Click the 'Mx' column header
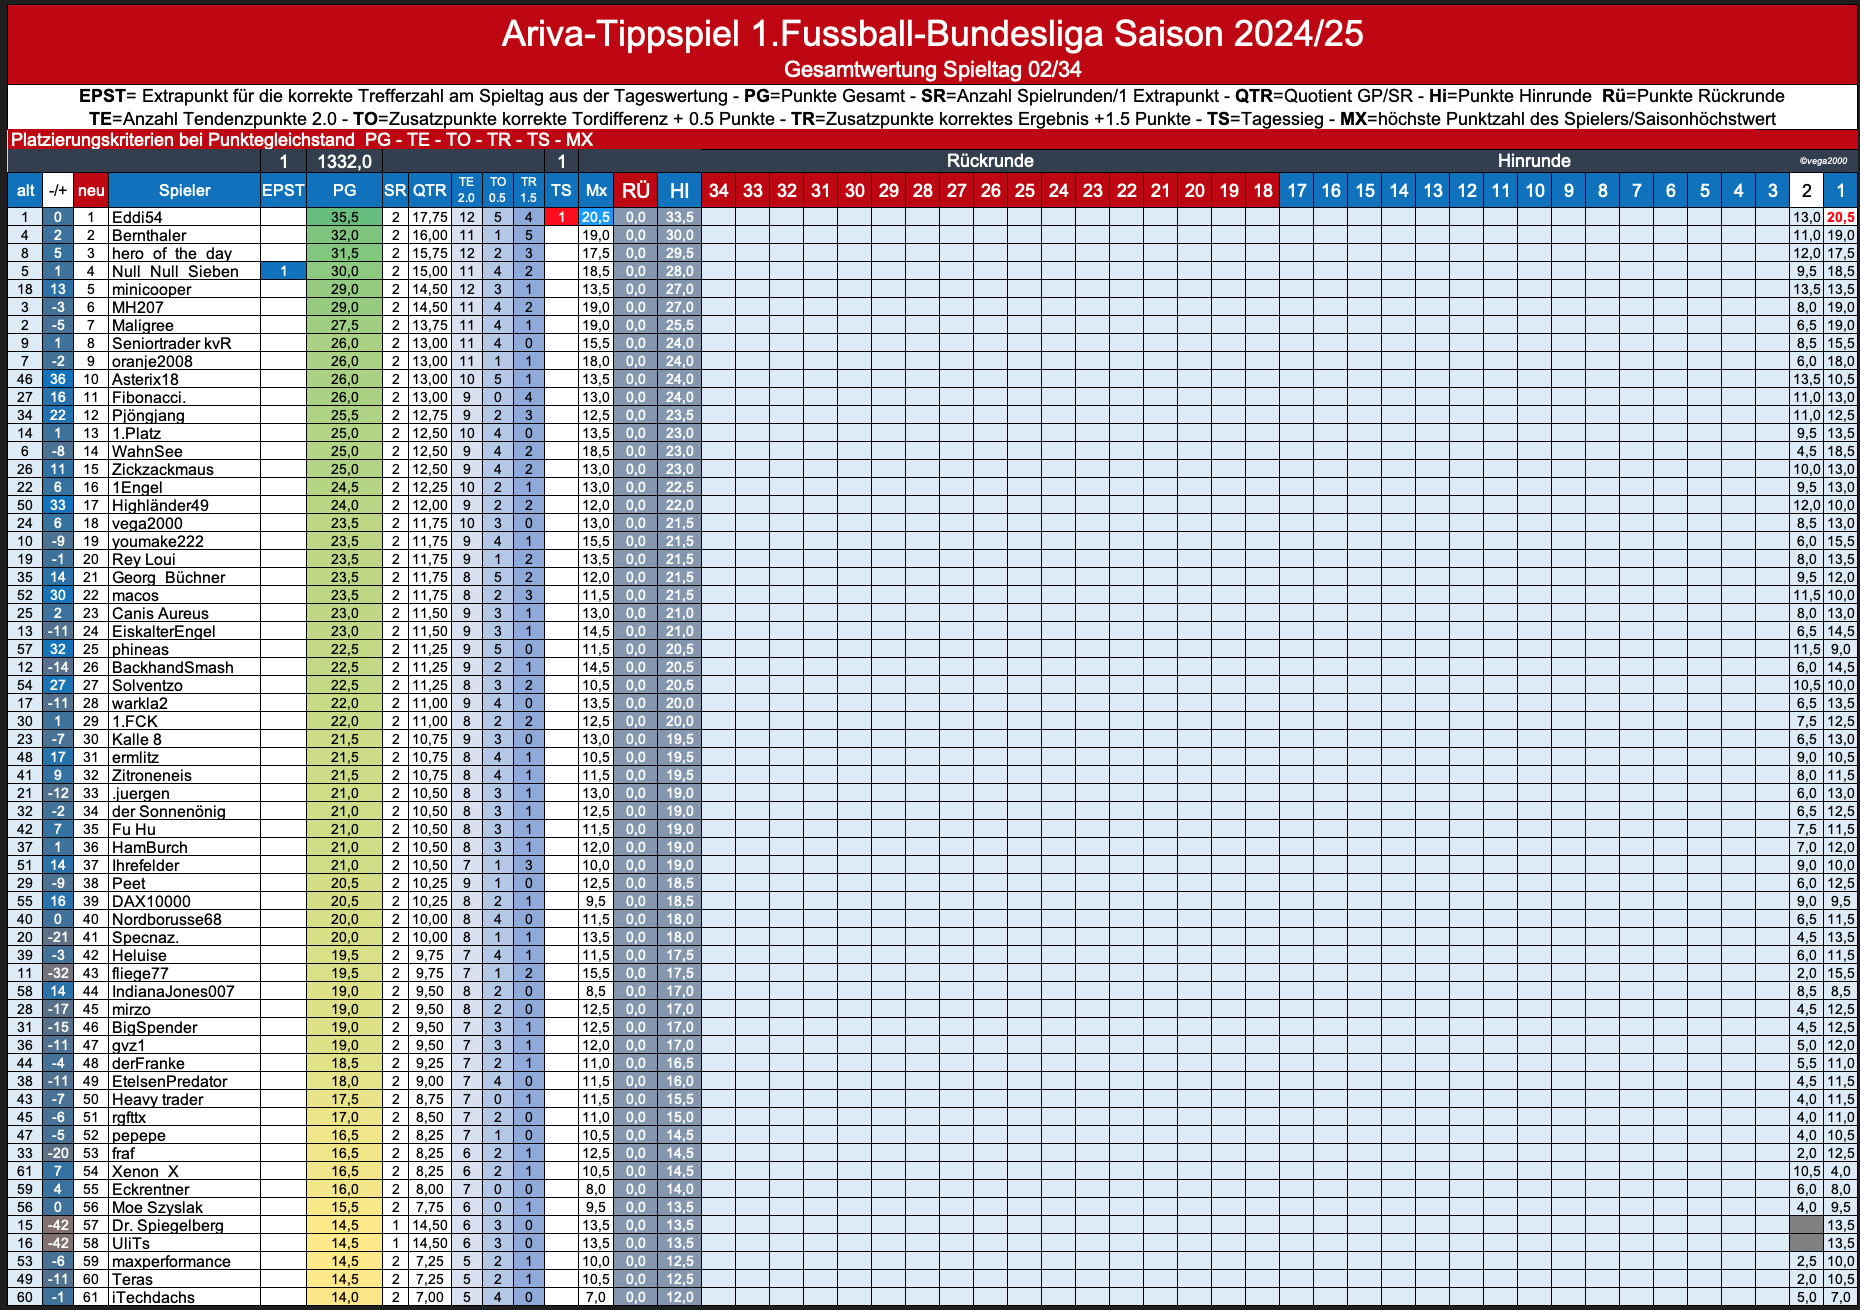Image resolution: width=1860 pixels, height=1310 pixels. (596, 190)
